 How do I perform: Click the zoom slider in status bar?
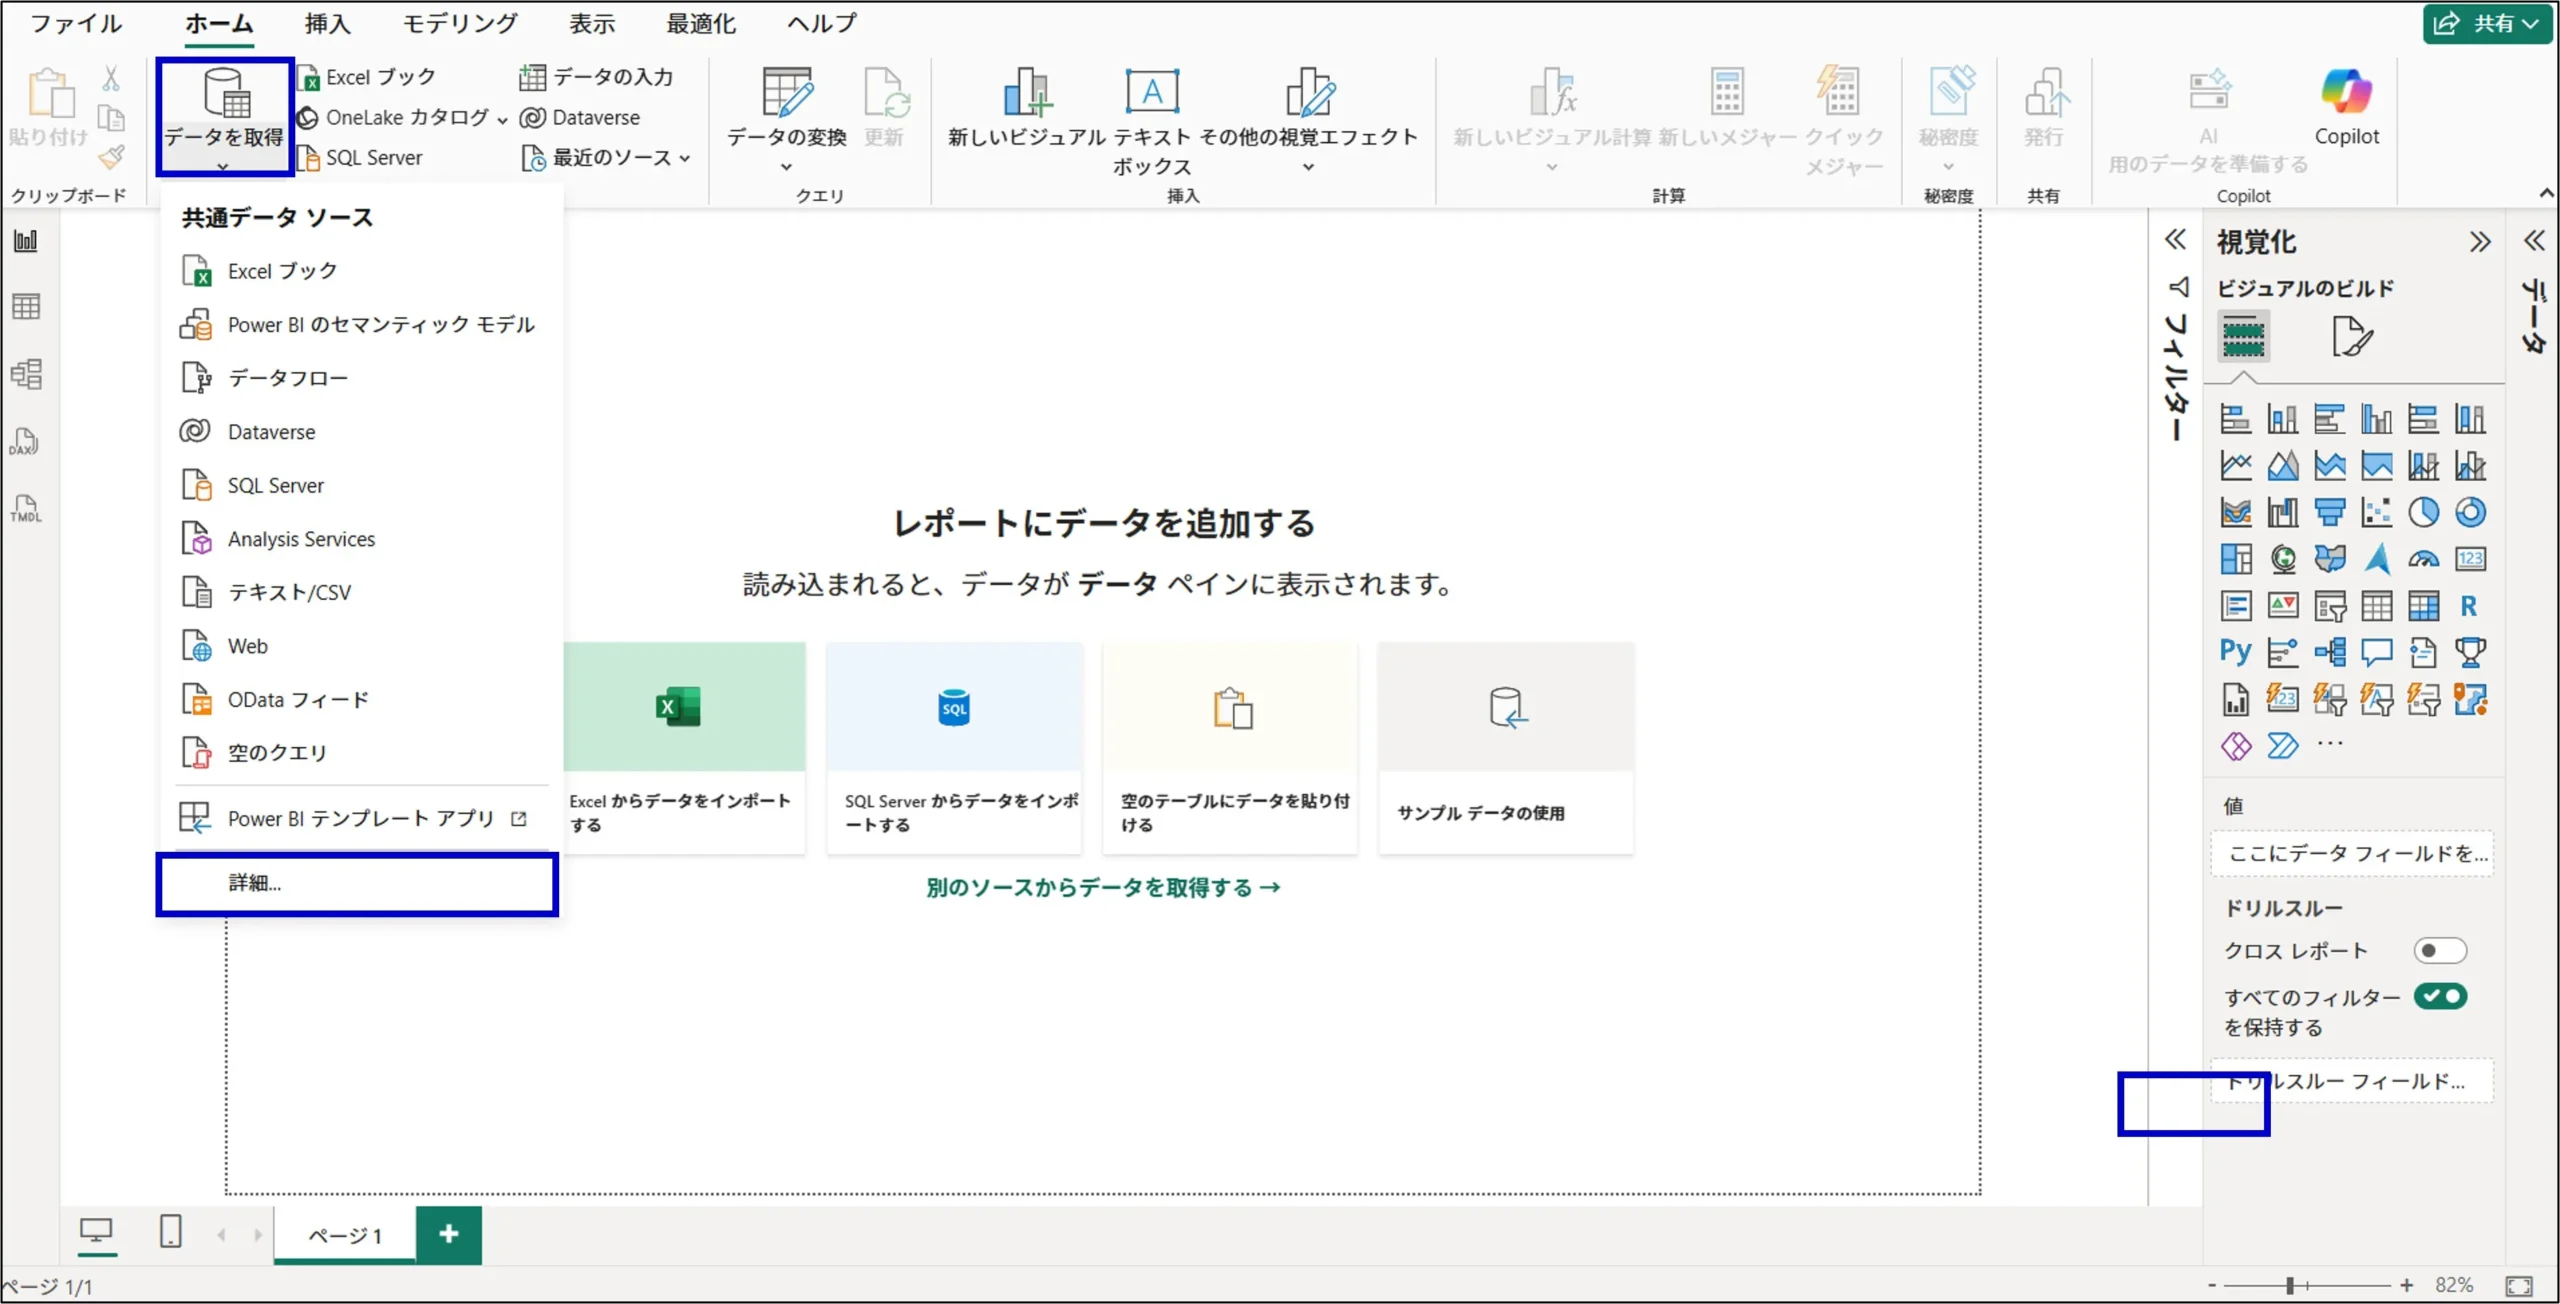tap(2289, 1285)
